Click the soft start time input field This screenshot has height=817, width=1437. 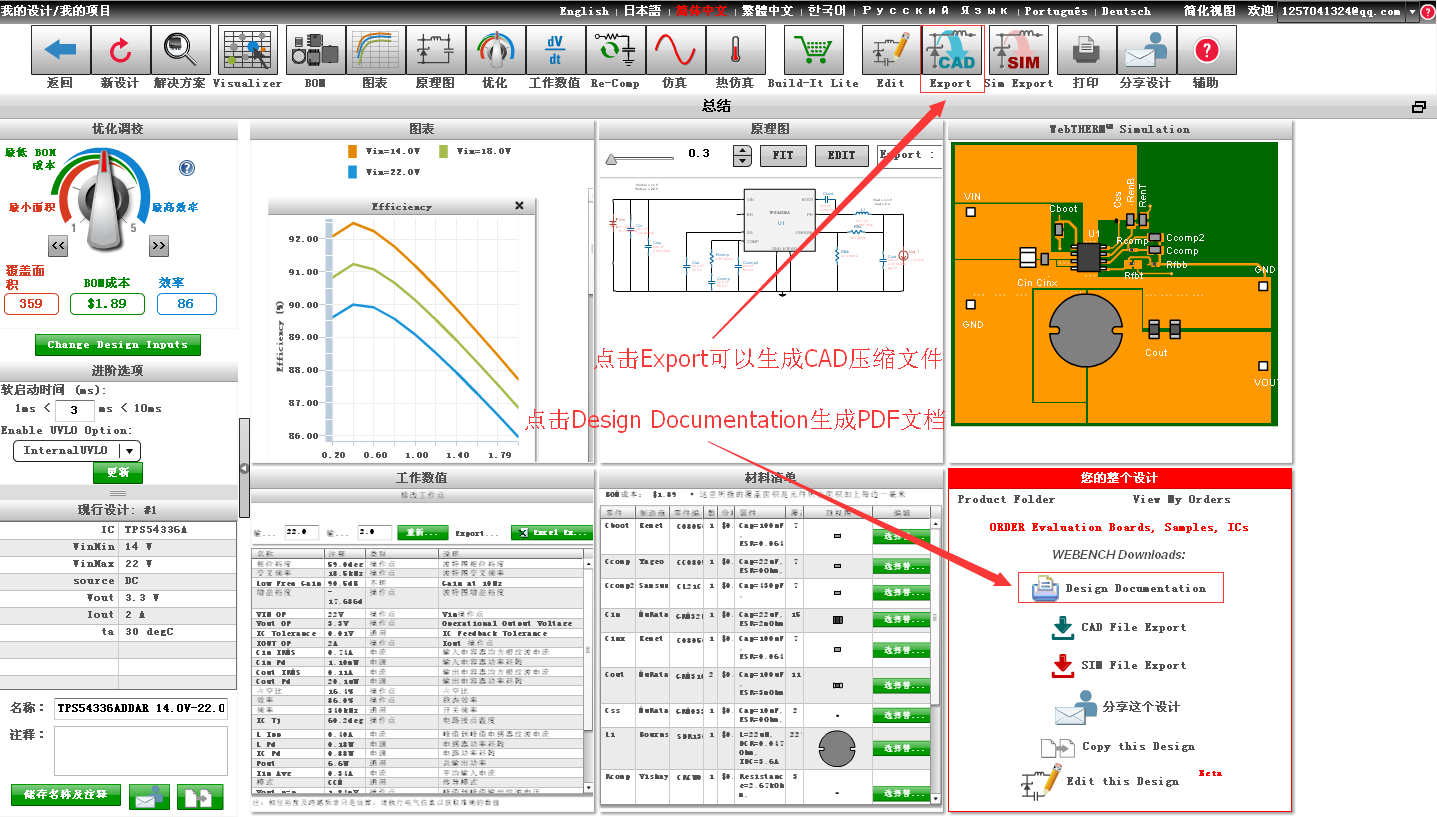click(75, 410)
